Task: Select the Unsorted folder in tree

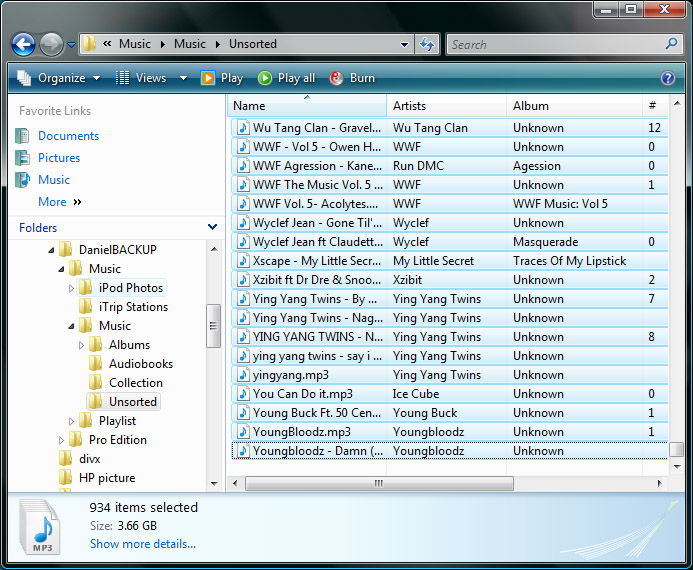Action: (x=133, y=402)
